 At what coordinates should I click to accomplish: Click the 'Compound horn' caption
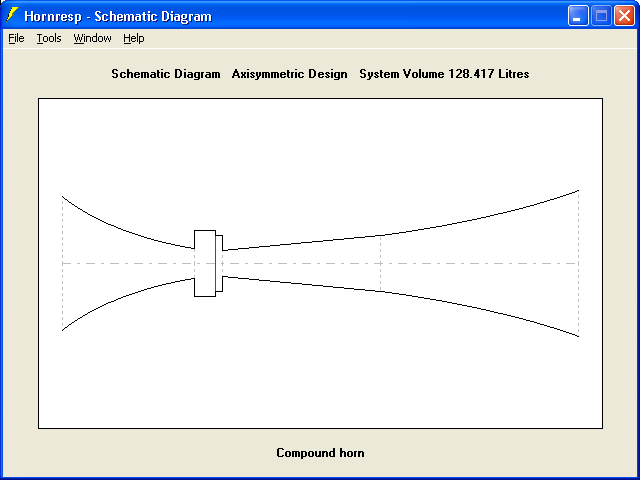click(320, 453)
